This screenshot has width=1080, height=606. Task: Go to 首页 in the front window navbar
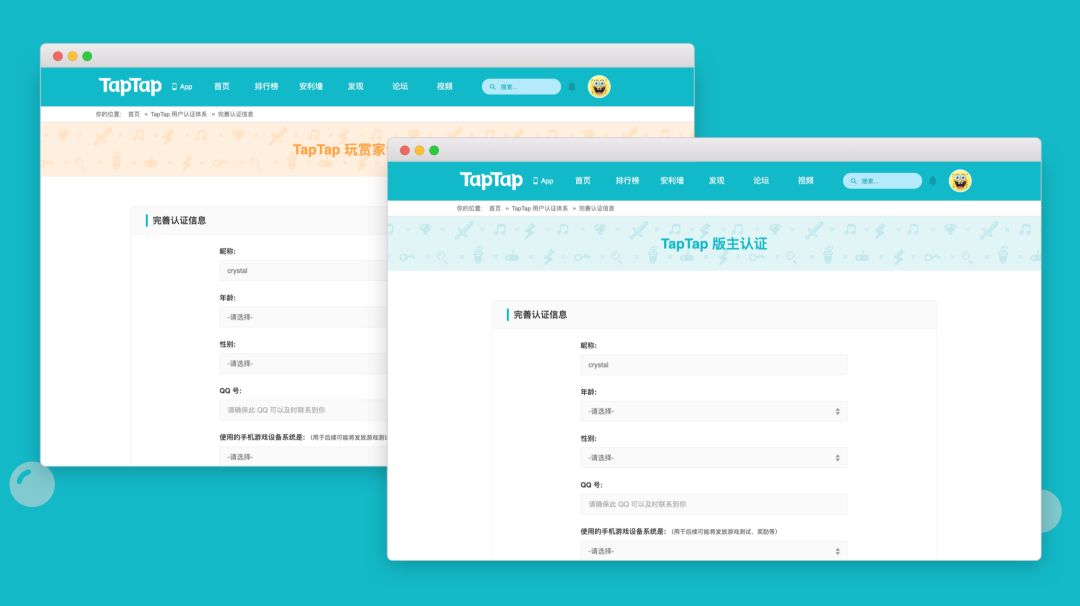coord(583,180)
